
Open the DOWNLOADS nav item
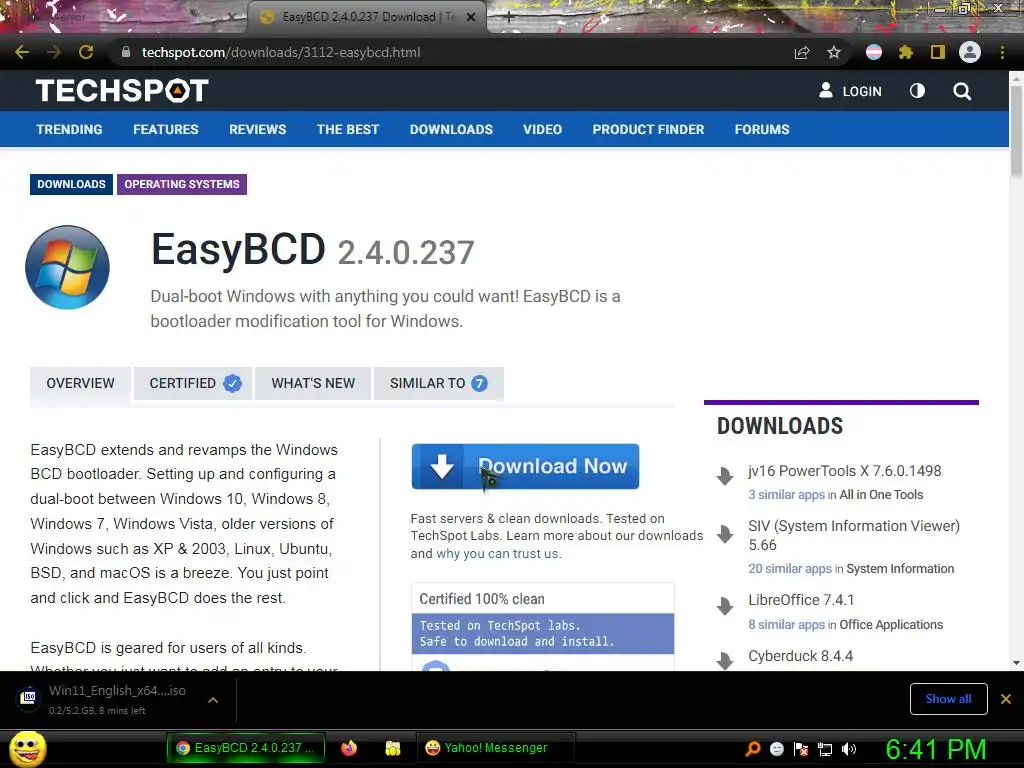pyautogui.click(x=451, y=129)
